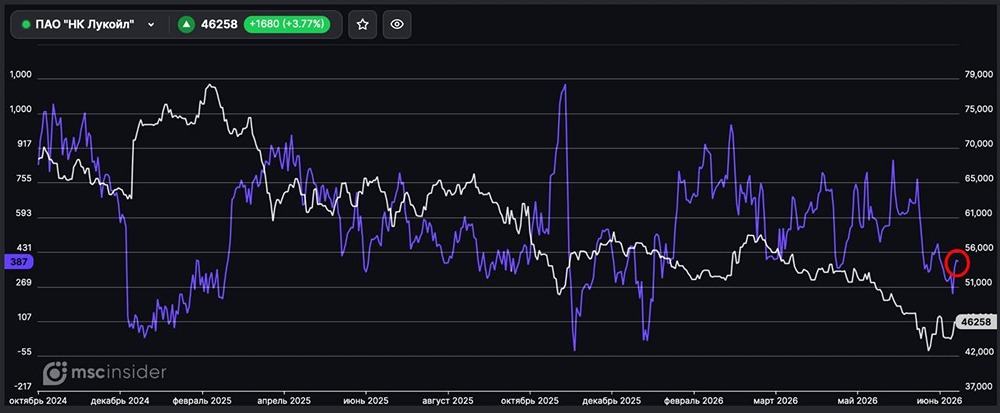Select февраль 2025 on the time axis
The height and width of the screenshot is (413, 1000).
[x=202, y=402]
